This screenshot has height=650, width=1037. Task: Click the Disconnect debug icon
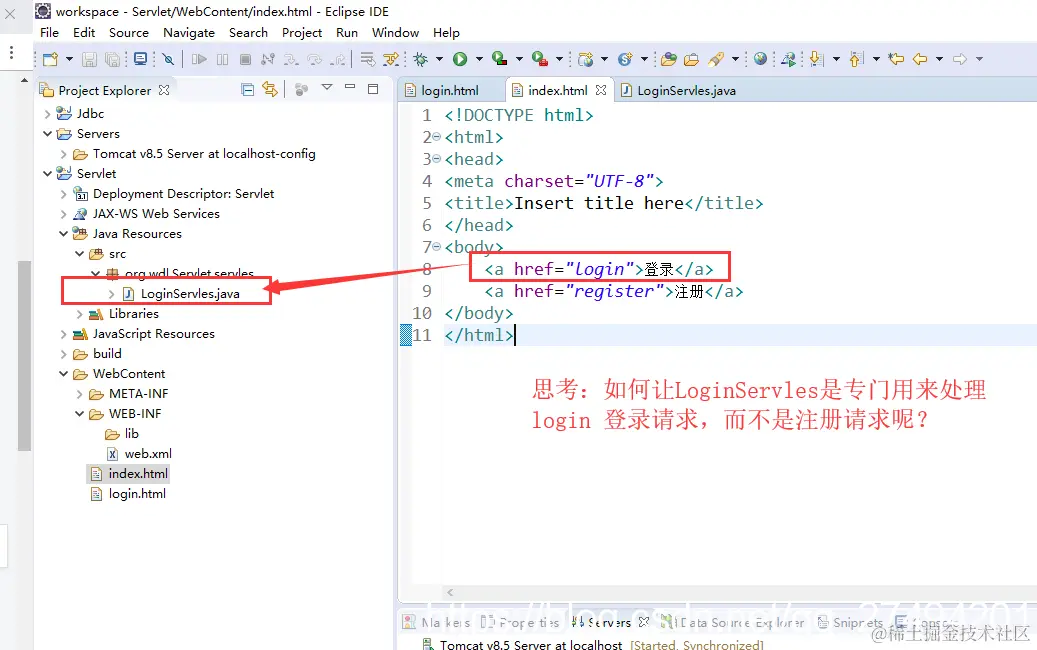point(268,60)
